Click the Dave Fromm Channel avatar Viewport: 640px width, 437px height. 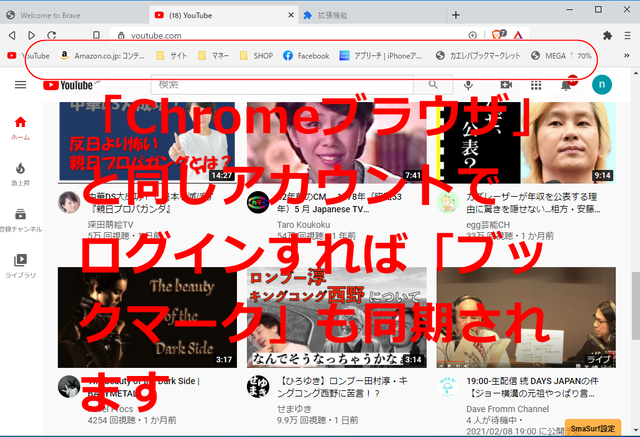point(447,386)
